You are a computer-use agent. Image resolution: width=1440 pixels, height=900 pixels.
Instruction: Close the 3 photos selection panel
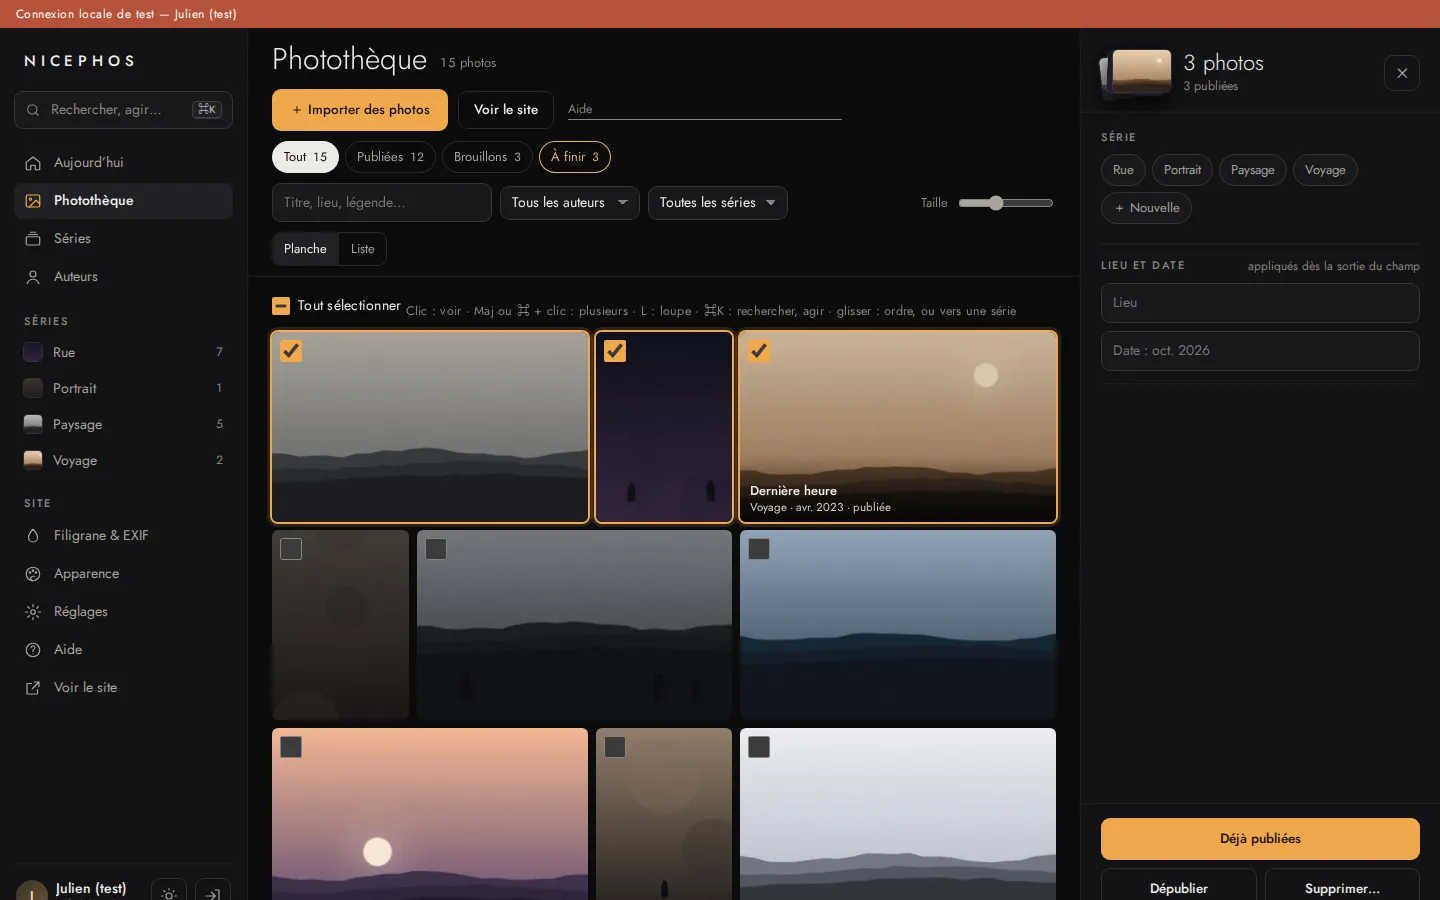[x=1402, y=73]
